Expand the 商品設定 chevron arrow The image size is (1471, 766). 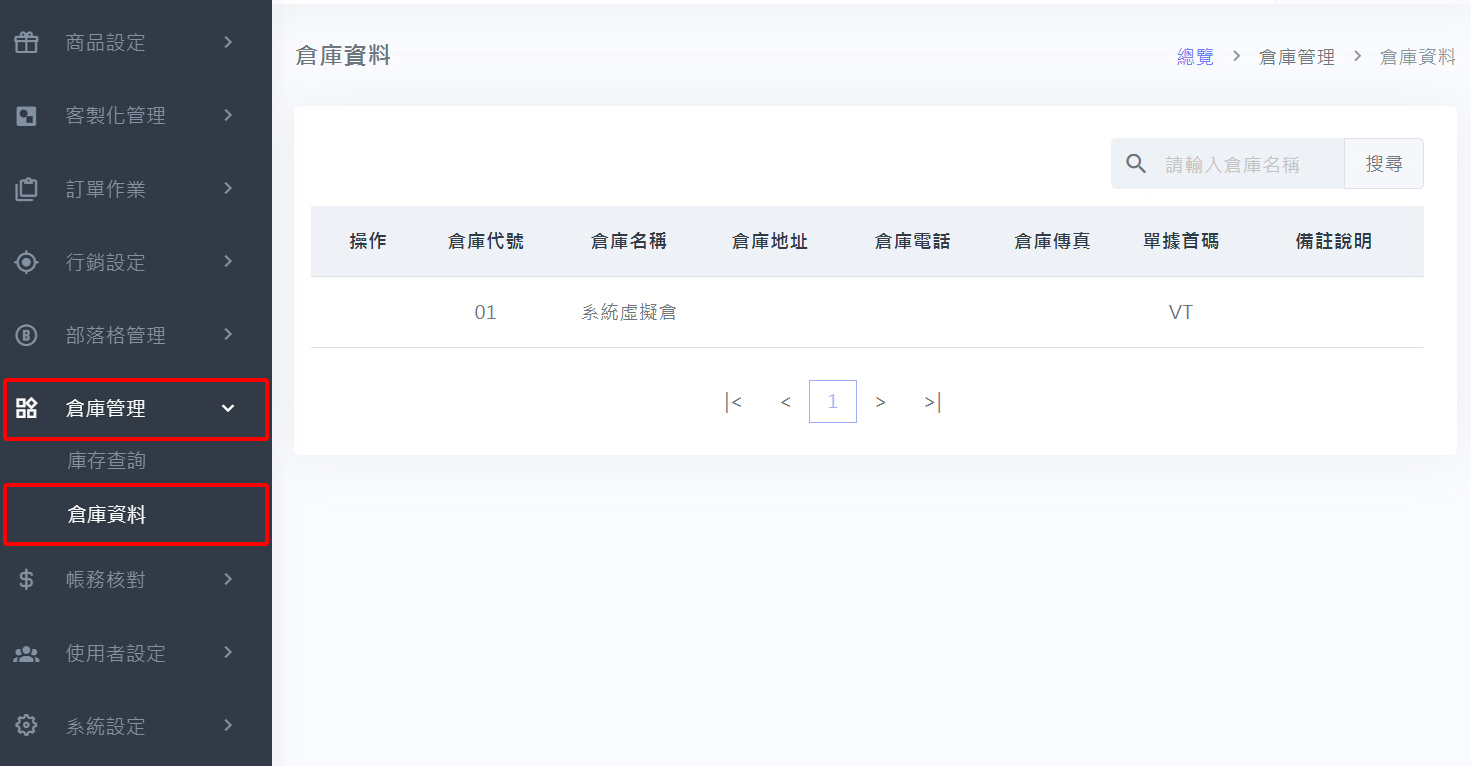click(228, 42)
